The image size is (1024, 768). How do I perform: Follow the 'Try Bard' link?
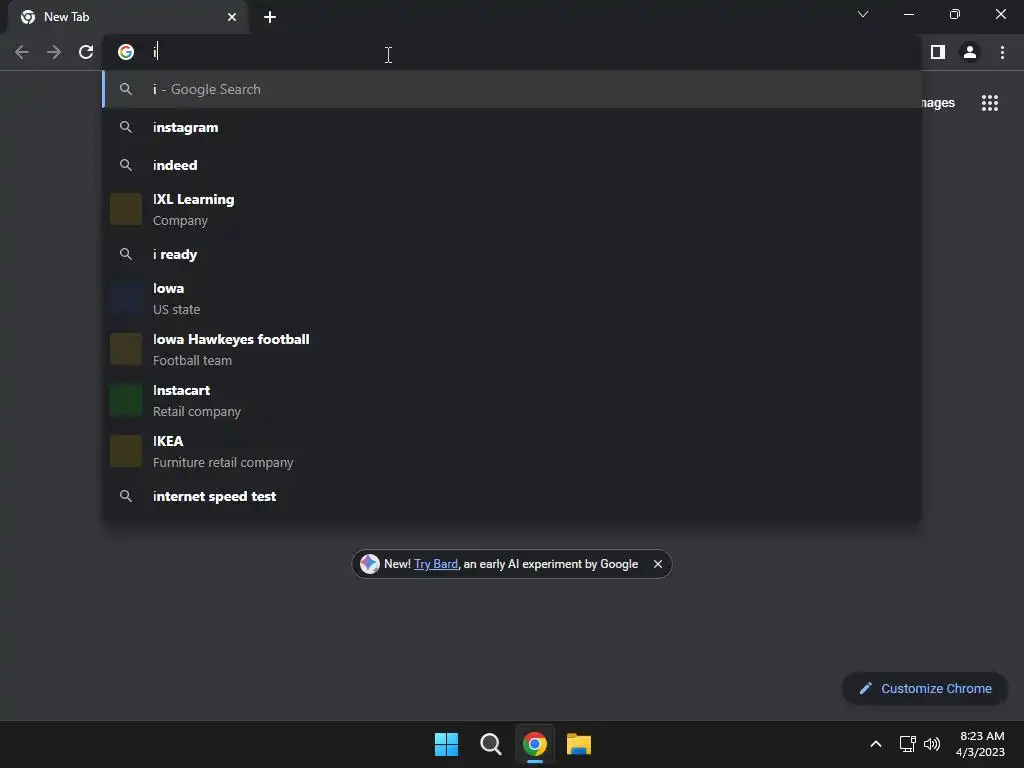pyautogui.click(x=436, y=564)
